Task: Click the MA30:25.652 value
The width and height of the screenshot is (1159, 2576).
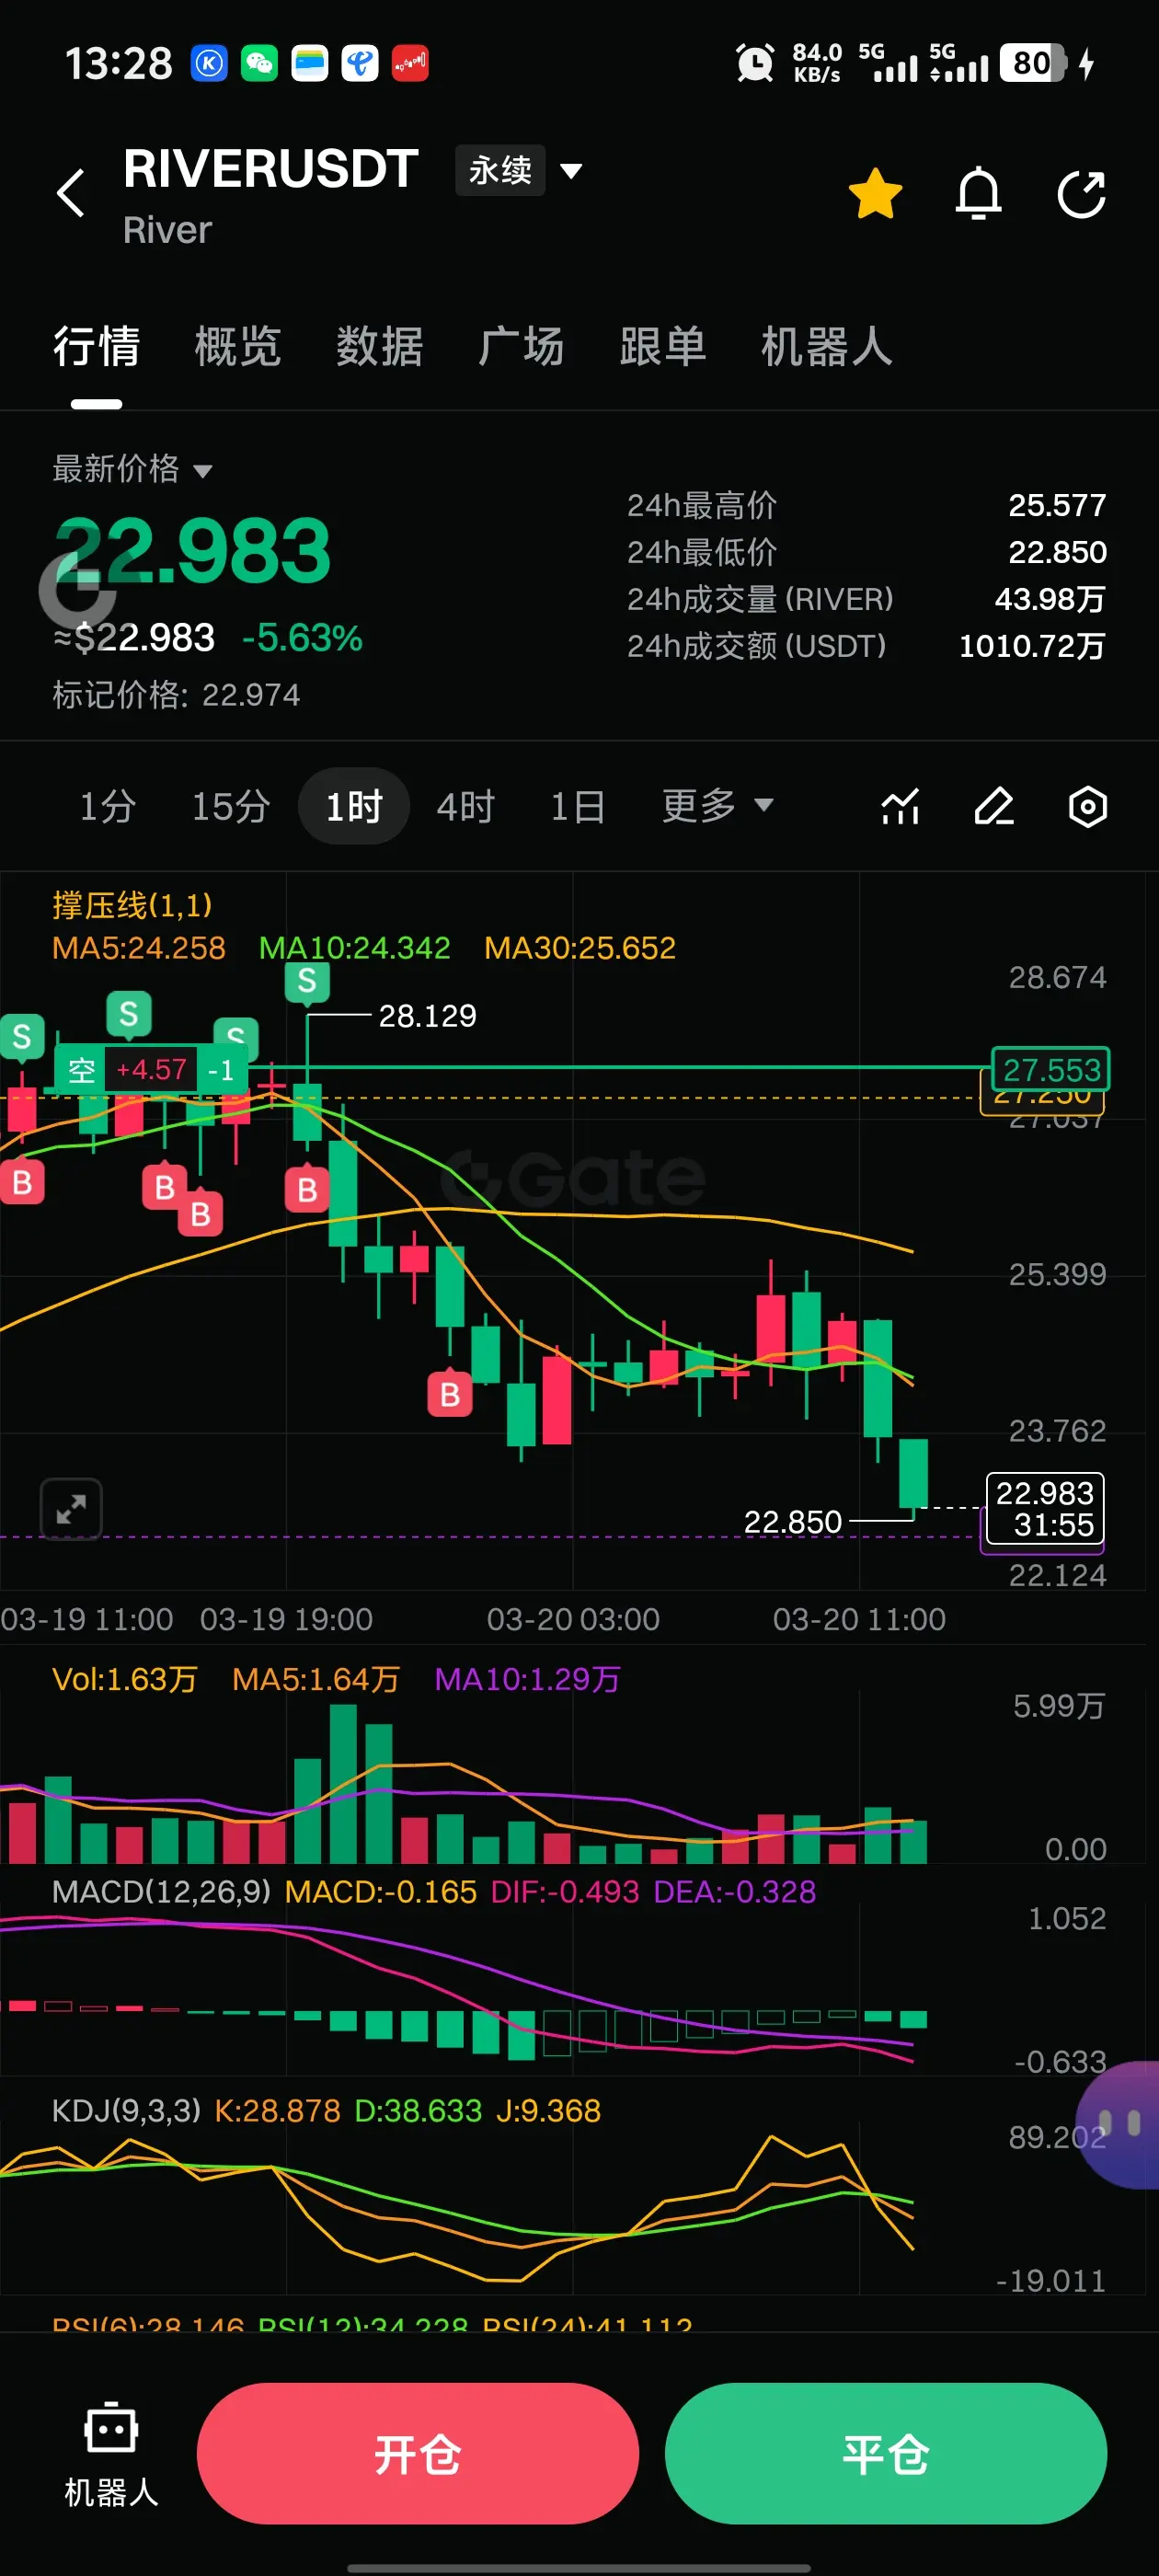Action: (580, 948)
